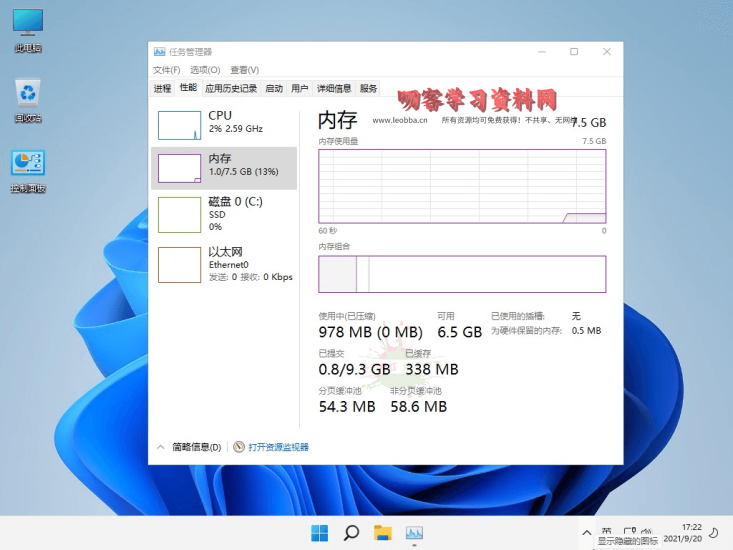Open the 选项(O) menu
This screenshot has width=733, height=550.
[x=205, y=70]
